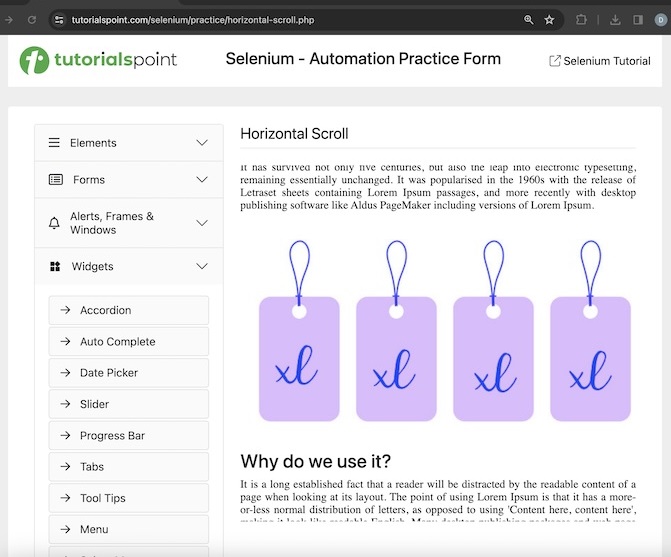Click the Elements hamburger icon
This screenshot has height=557, width=671.
54,143
